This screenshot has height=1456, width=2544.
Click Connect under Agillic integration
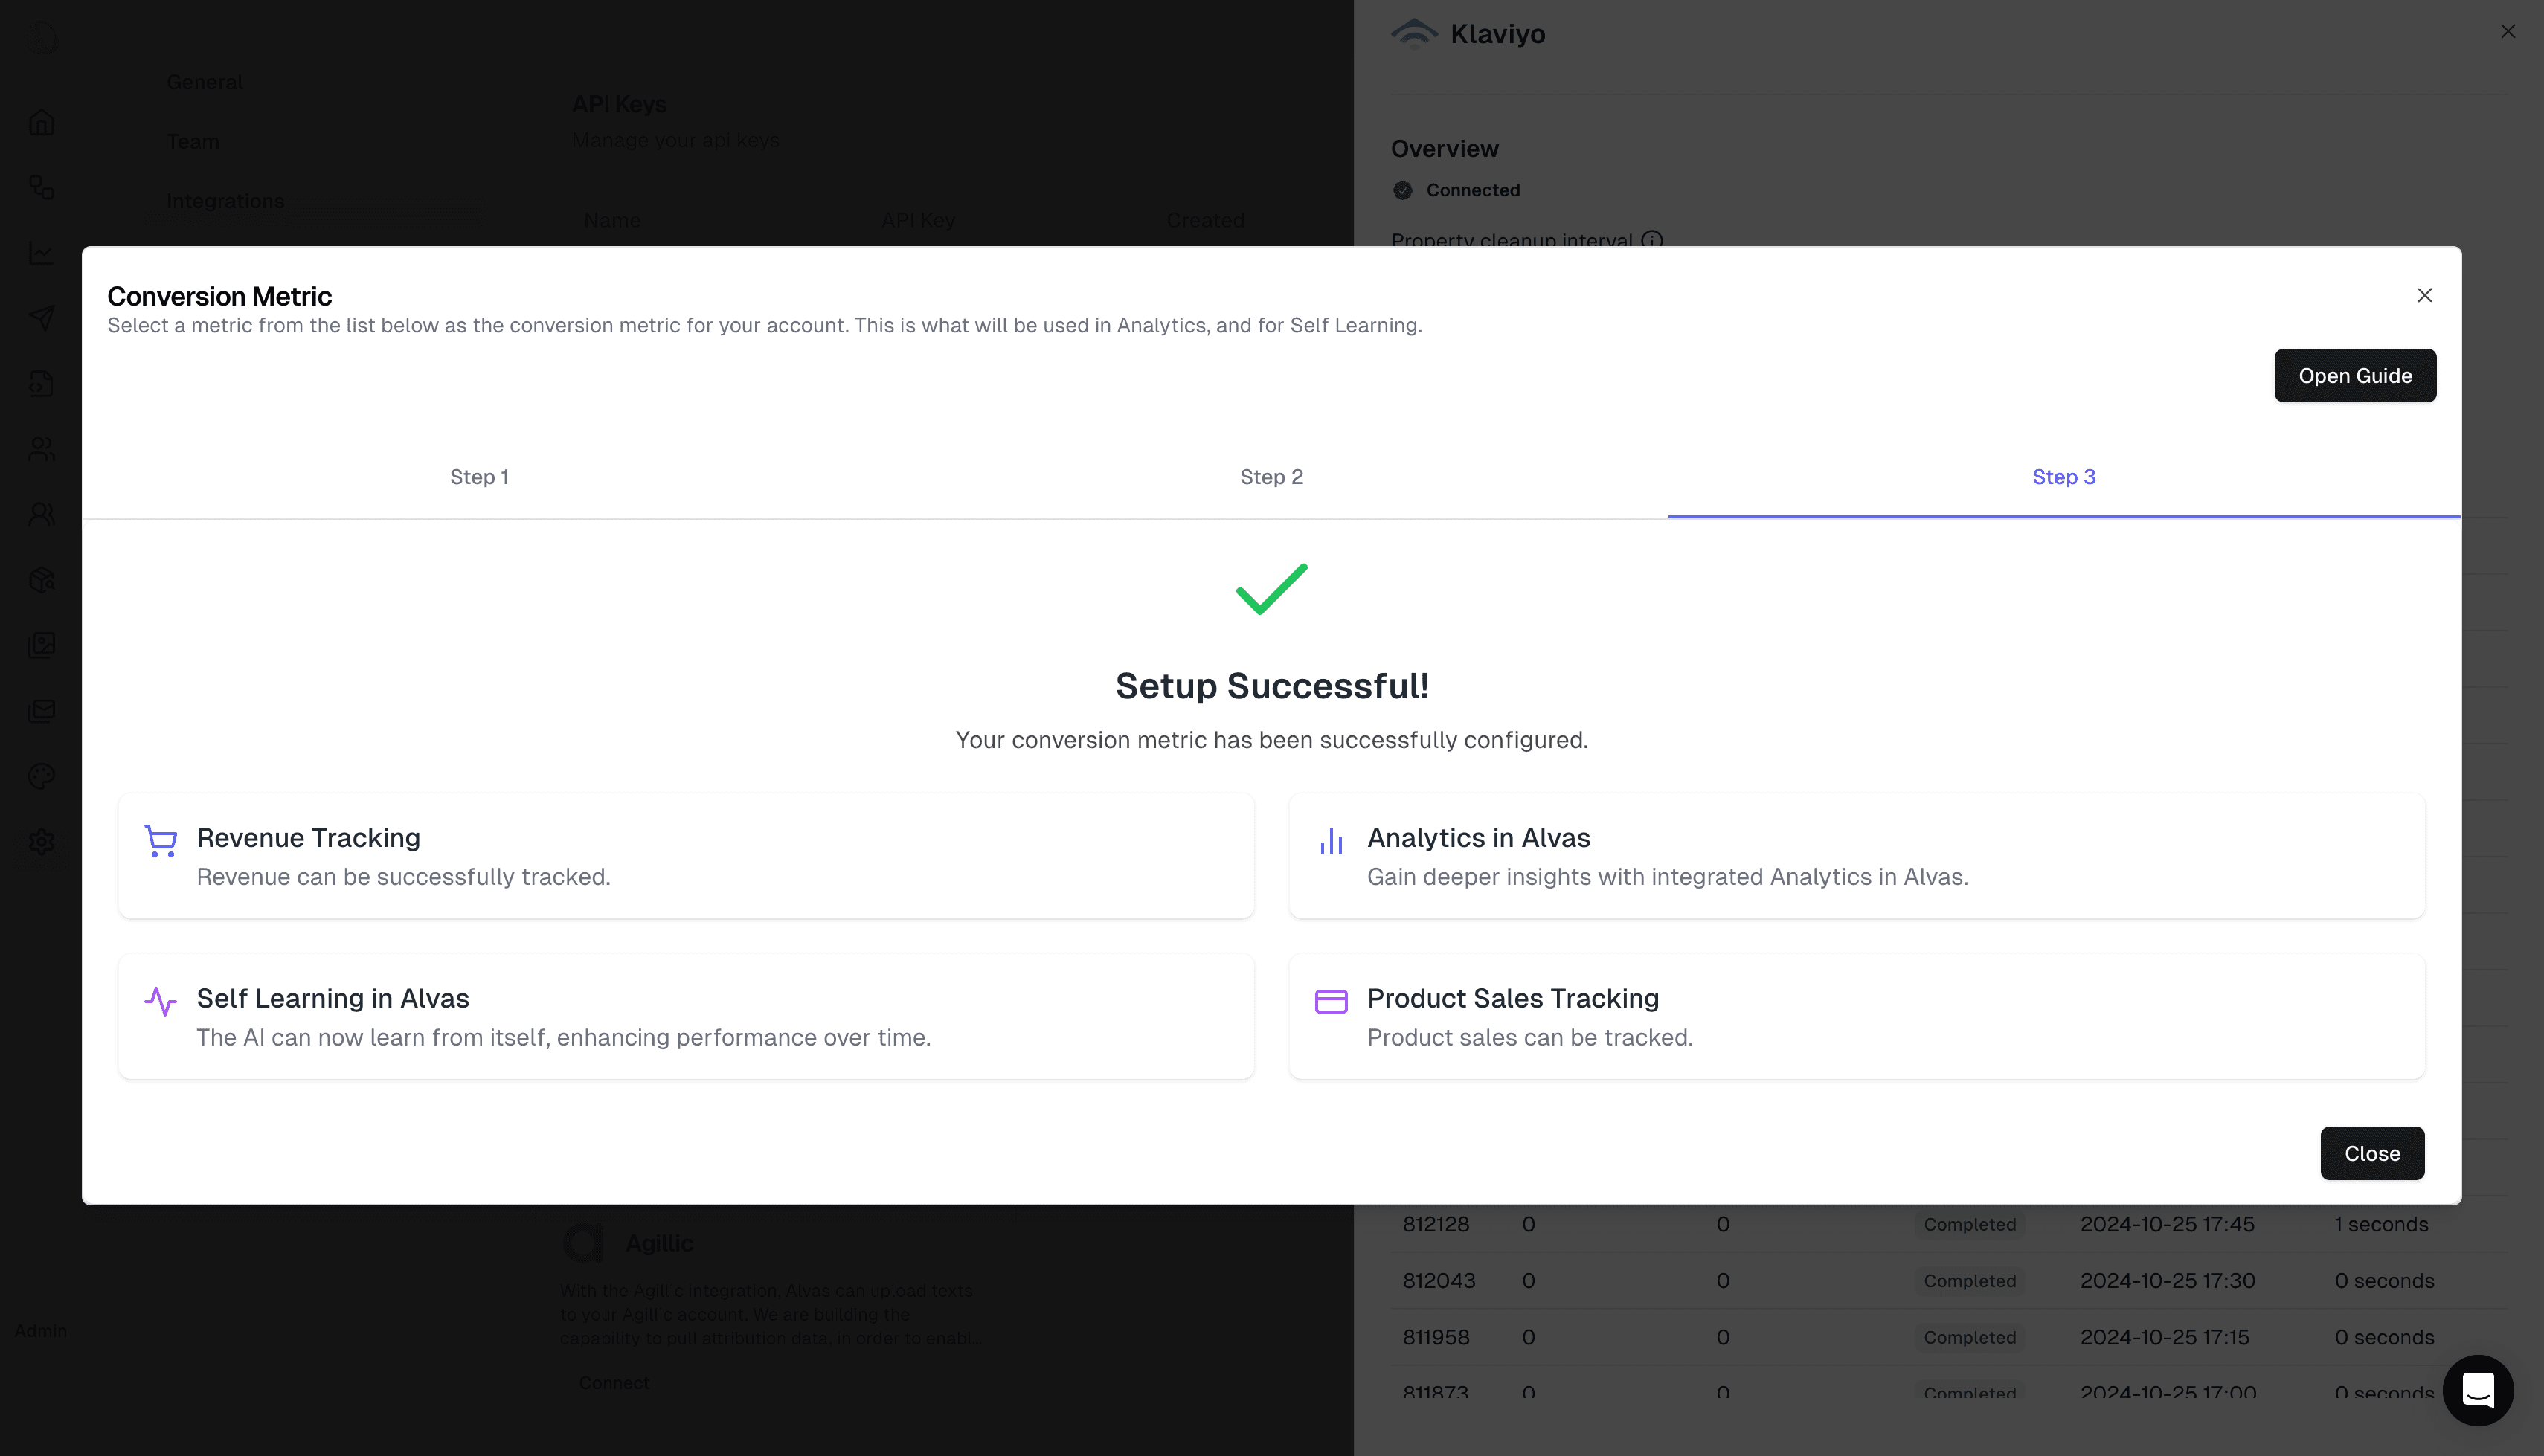point(614,1382)
